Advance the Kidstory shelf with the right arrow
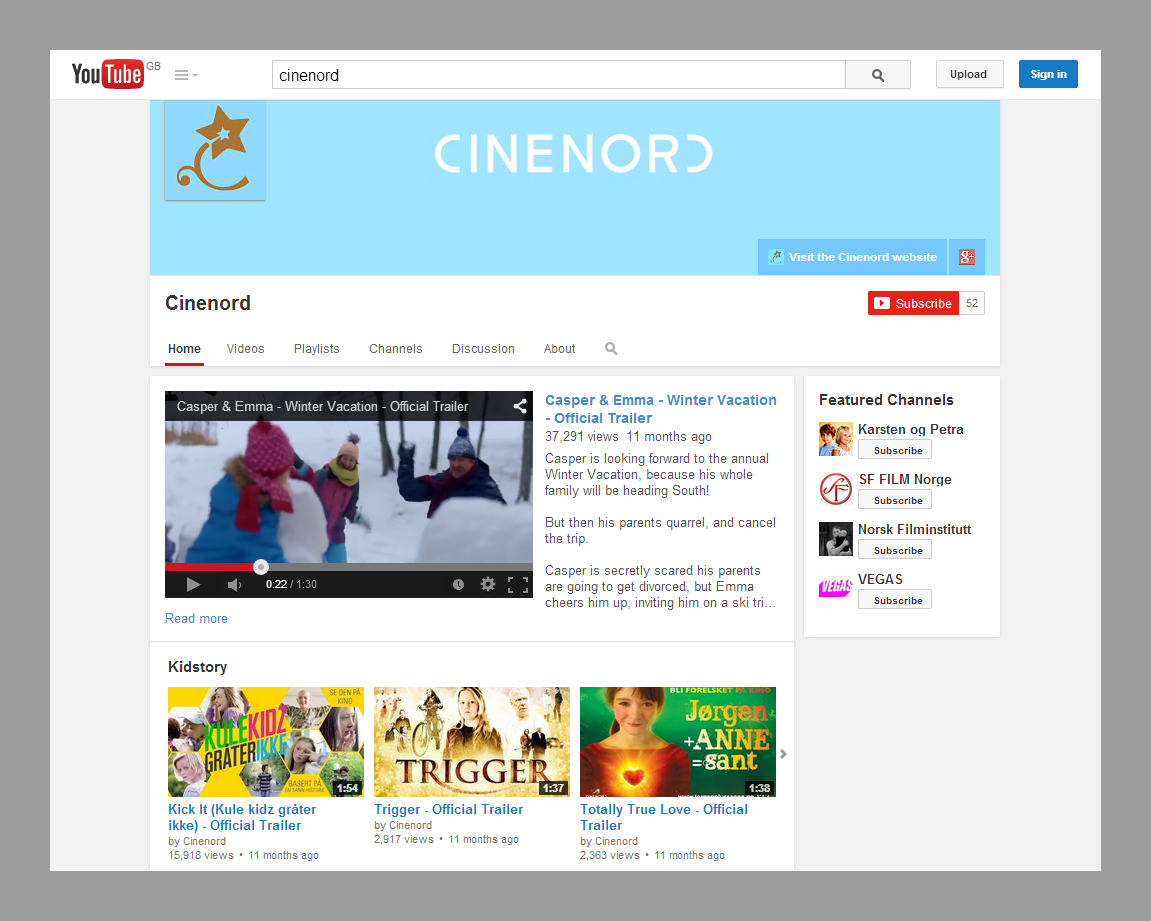This screenshot has width=1151, height=921. click(x=783, y=754)
